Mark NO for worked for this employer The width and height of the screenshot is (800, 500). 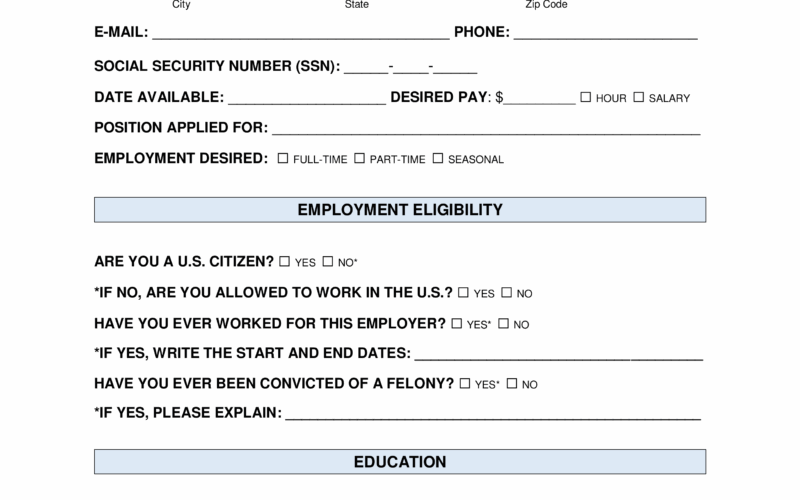[504, 324]
